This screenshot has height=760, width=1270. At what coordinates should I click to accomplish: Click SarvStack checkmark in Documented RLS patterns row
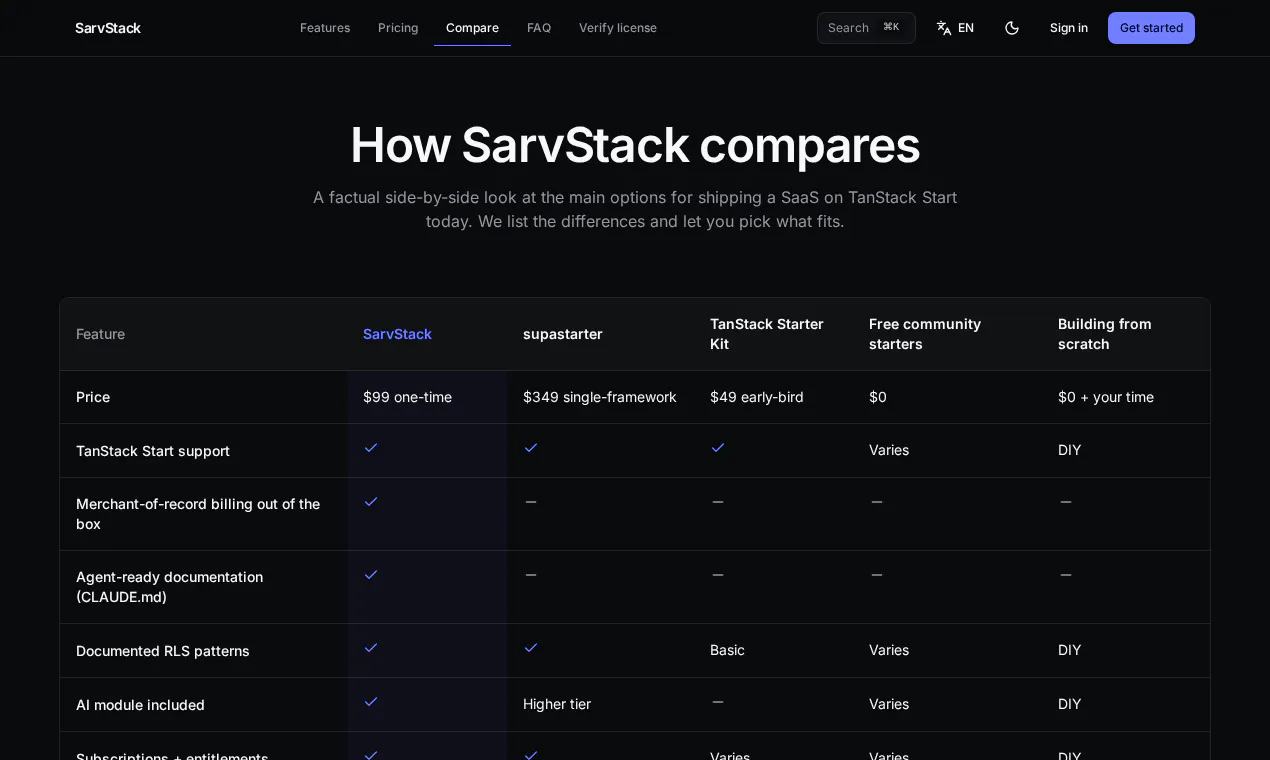[371, 648]
